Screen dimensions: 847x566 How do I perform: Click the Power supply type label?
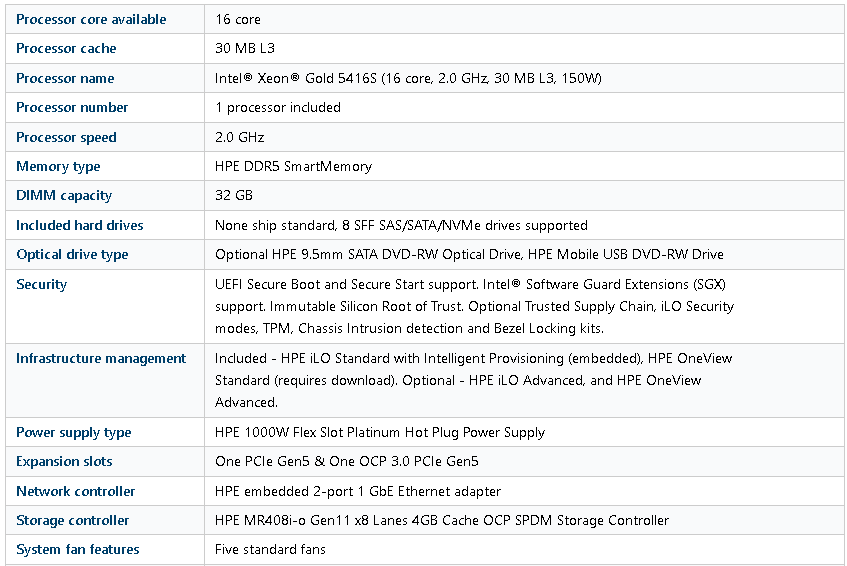coord(73,433)
